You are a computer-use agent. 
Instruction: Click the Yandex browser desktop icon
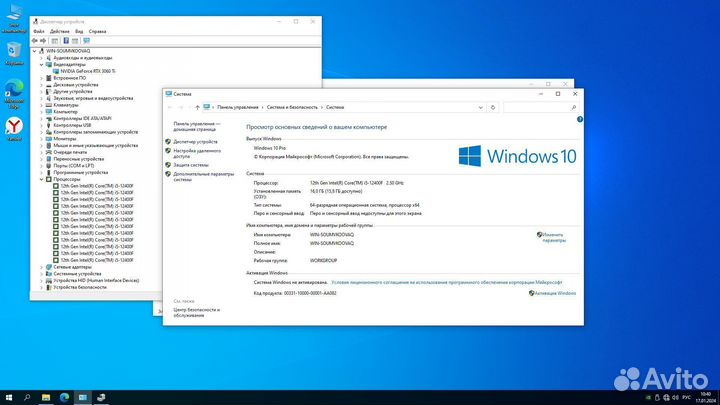pos(14,129)
